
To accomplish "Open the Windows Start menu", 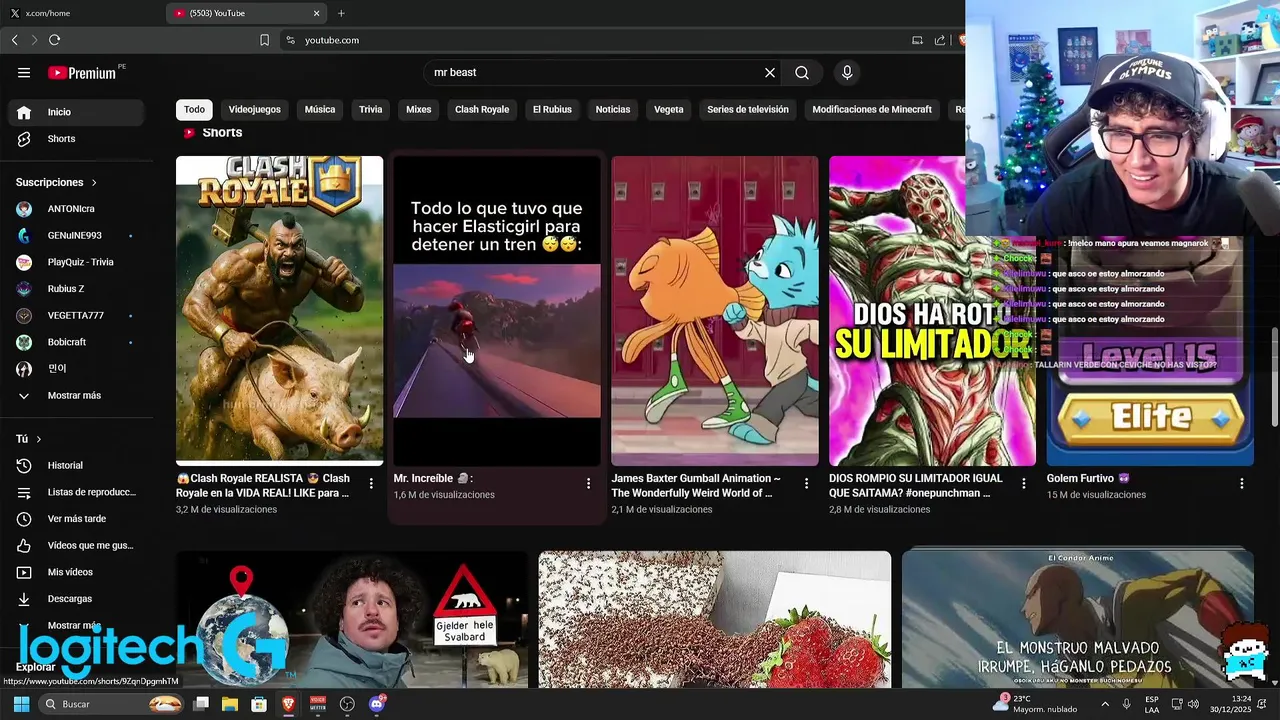I will (21, 704).
